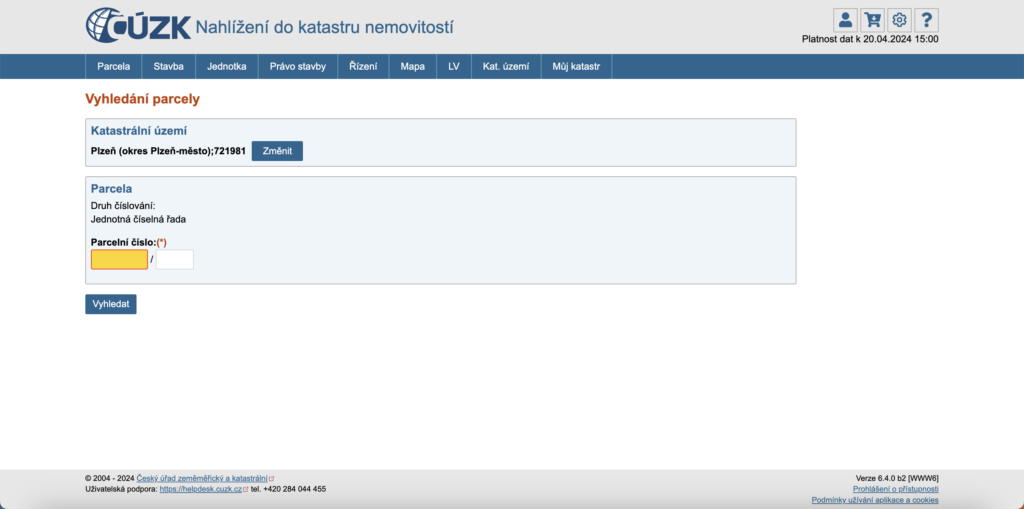This screenshot has width=1024, height=509.
Task: Open the Jednotka menu item
Action: [x=227, y=66]
